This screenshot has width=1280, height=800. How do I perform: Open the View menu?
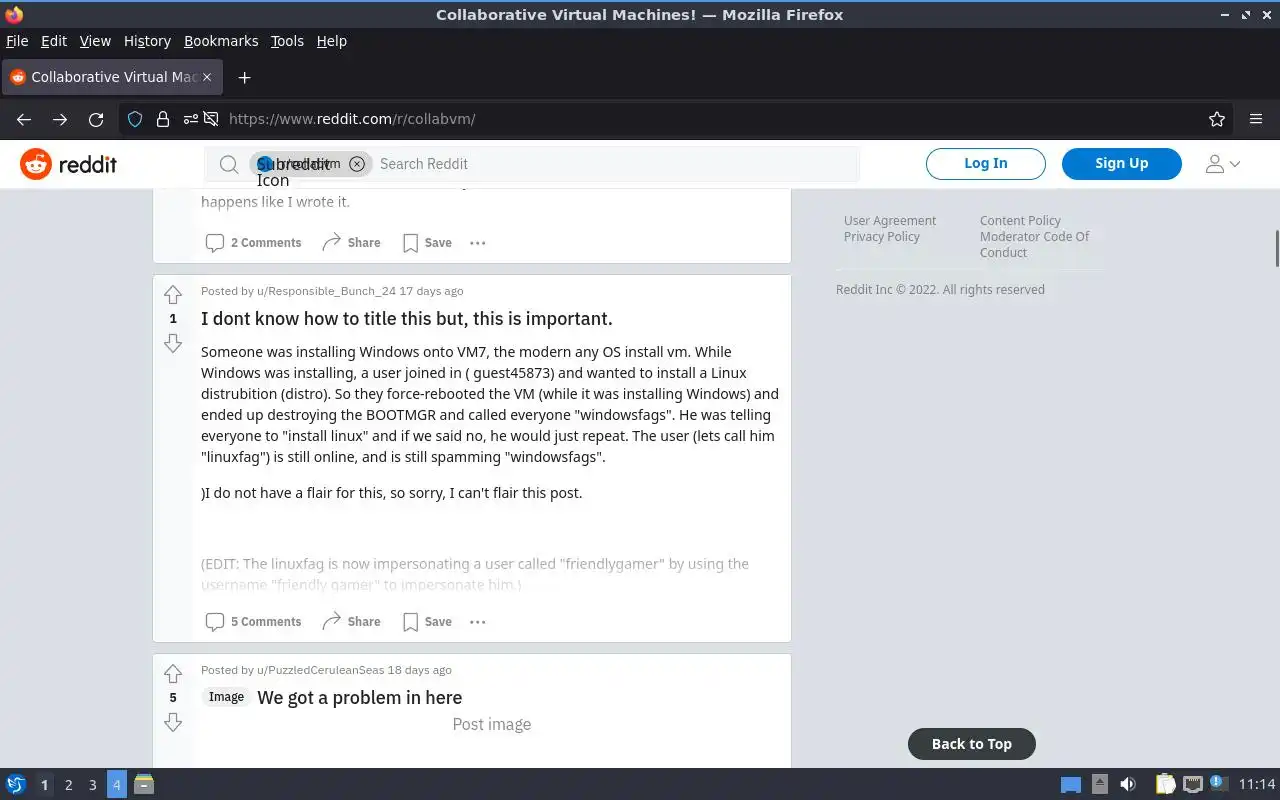coord(95,41)
